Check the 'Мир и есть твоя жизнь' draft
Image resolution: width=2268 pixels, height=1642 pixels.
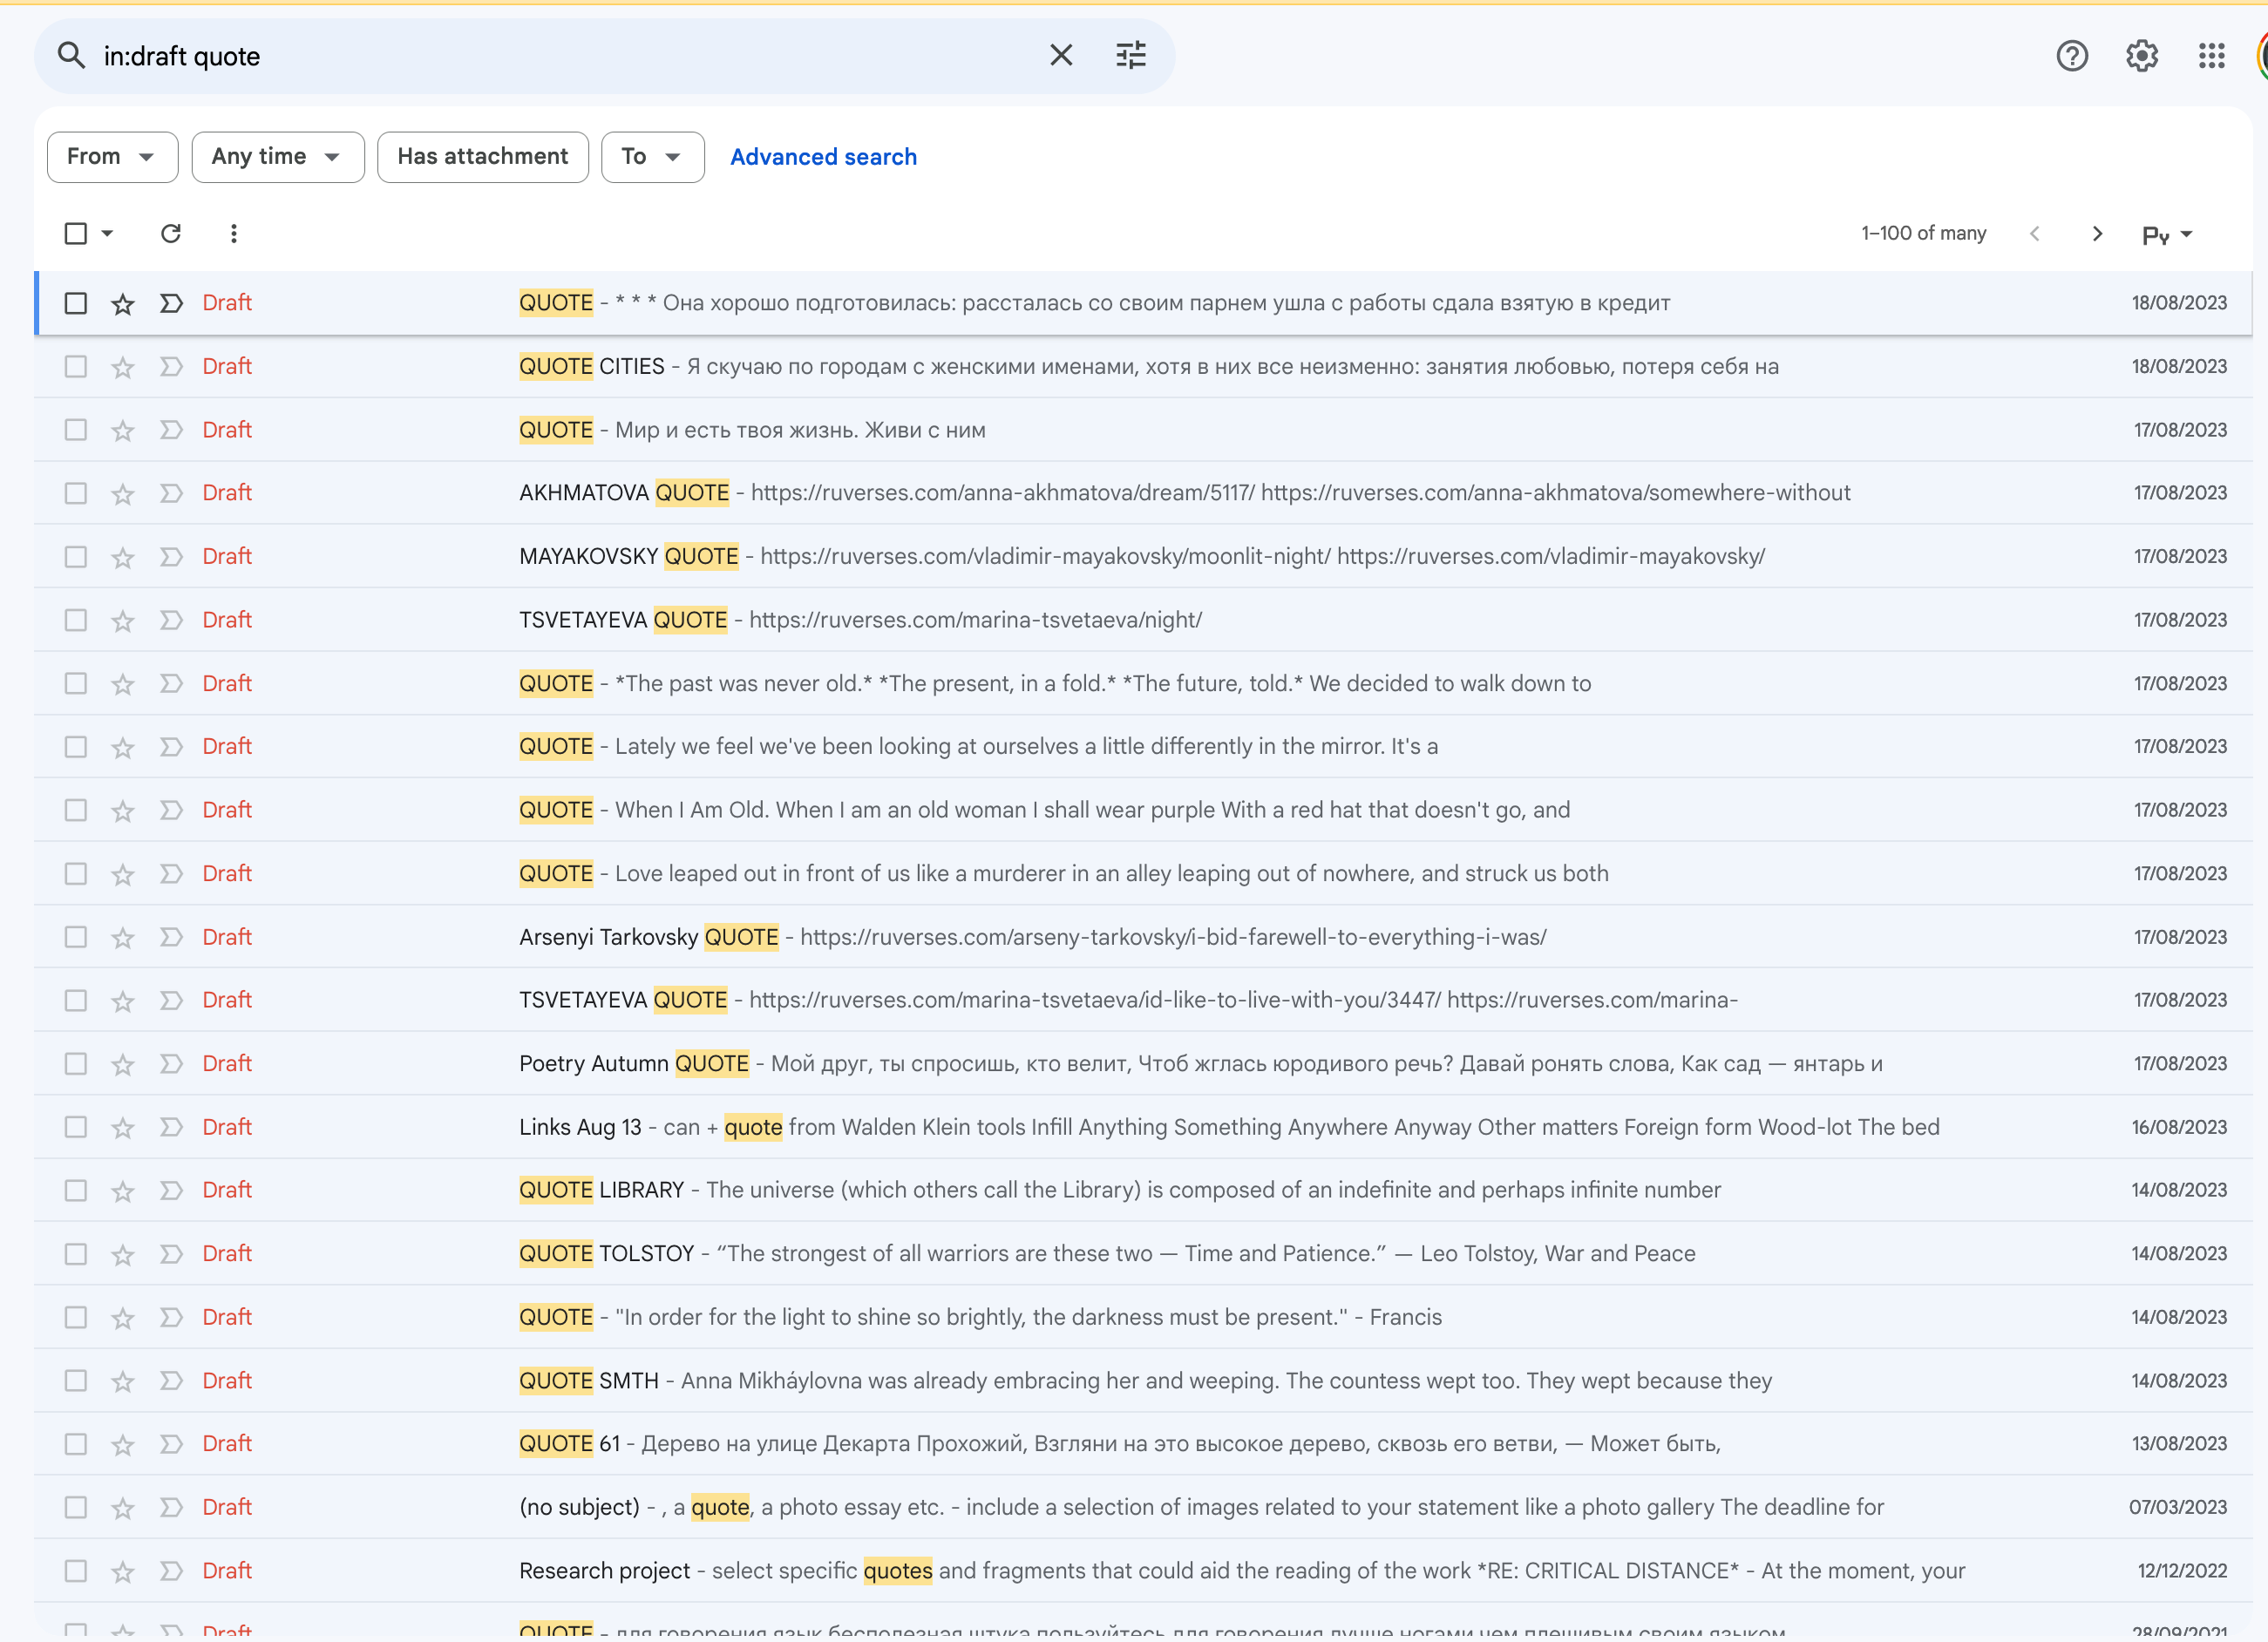[75, 429]
